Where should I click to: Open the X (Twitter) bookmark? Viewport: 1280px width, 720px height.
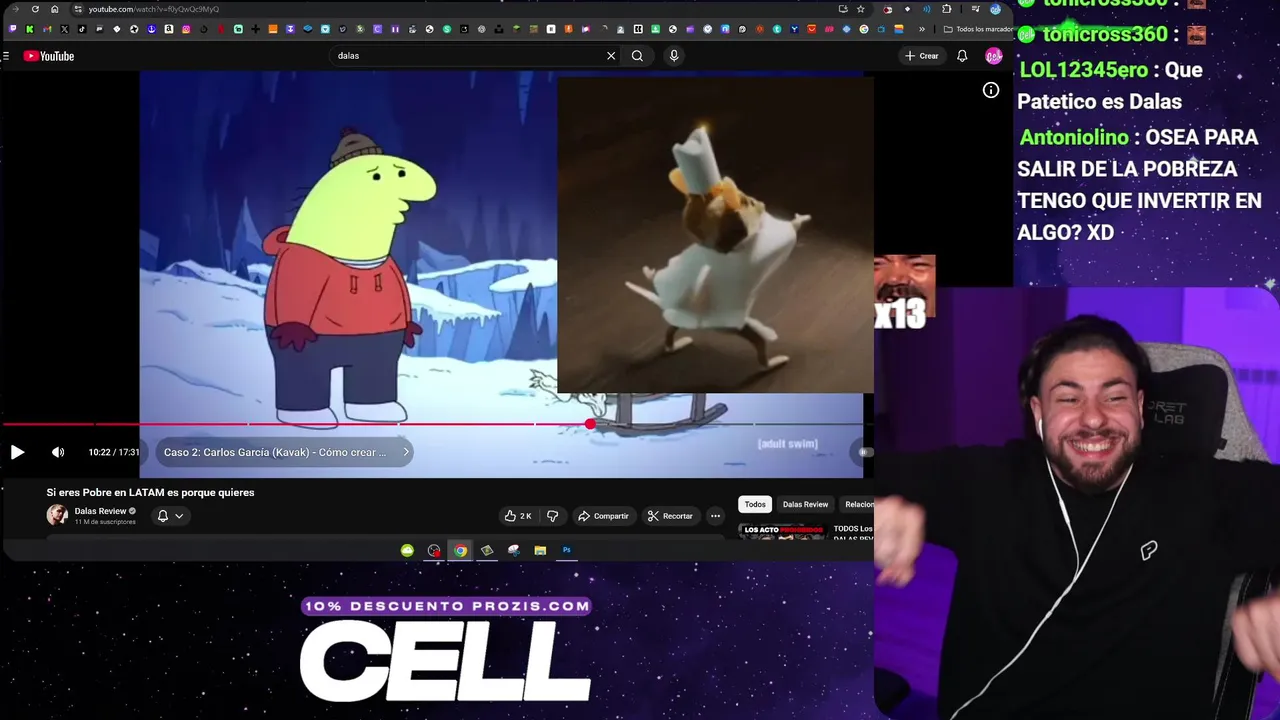point(64,29)
